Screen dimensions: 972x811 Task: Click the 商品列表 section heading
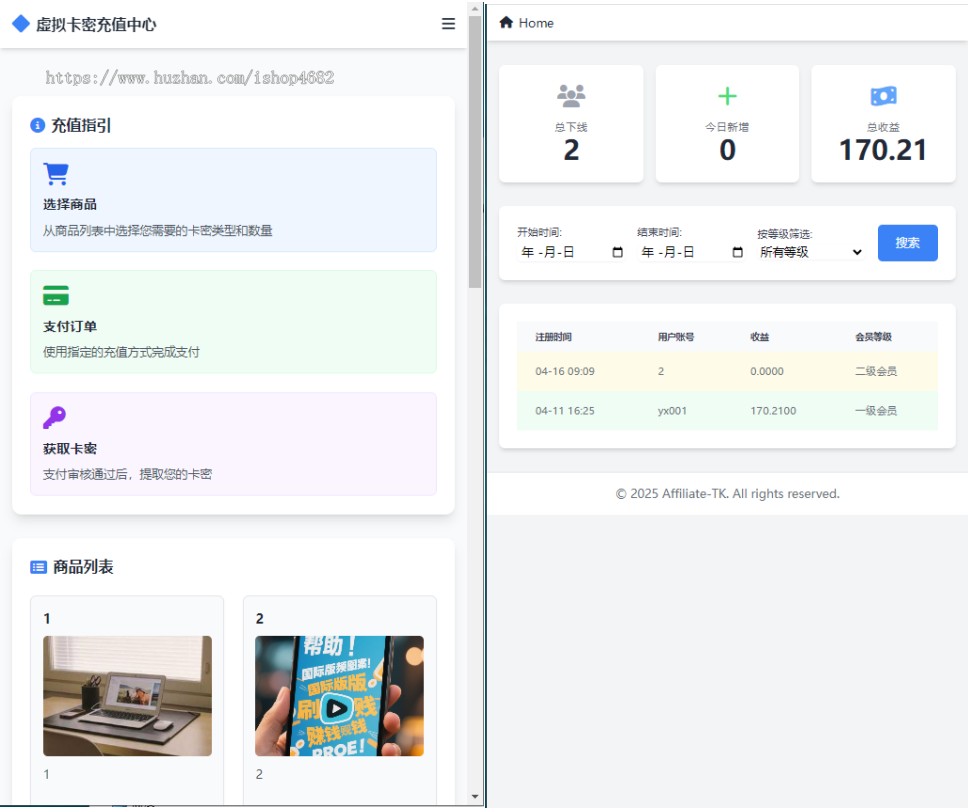tap(84, 568)
